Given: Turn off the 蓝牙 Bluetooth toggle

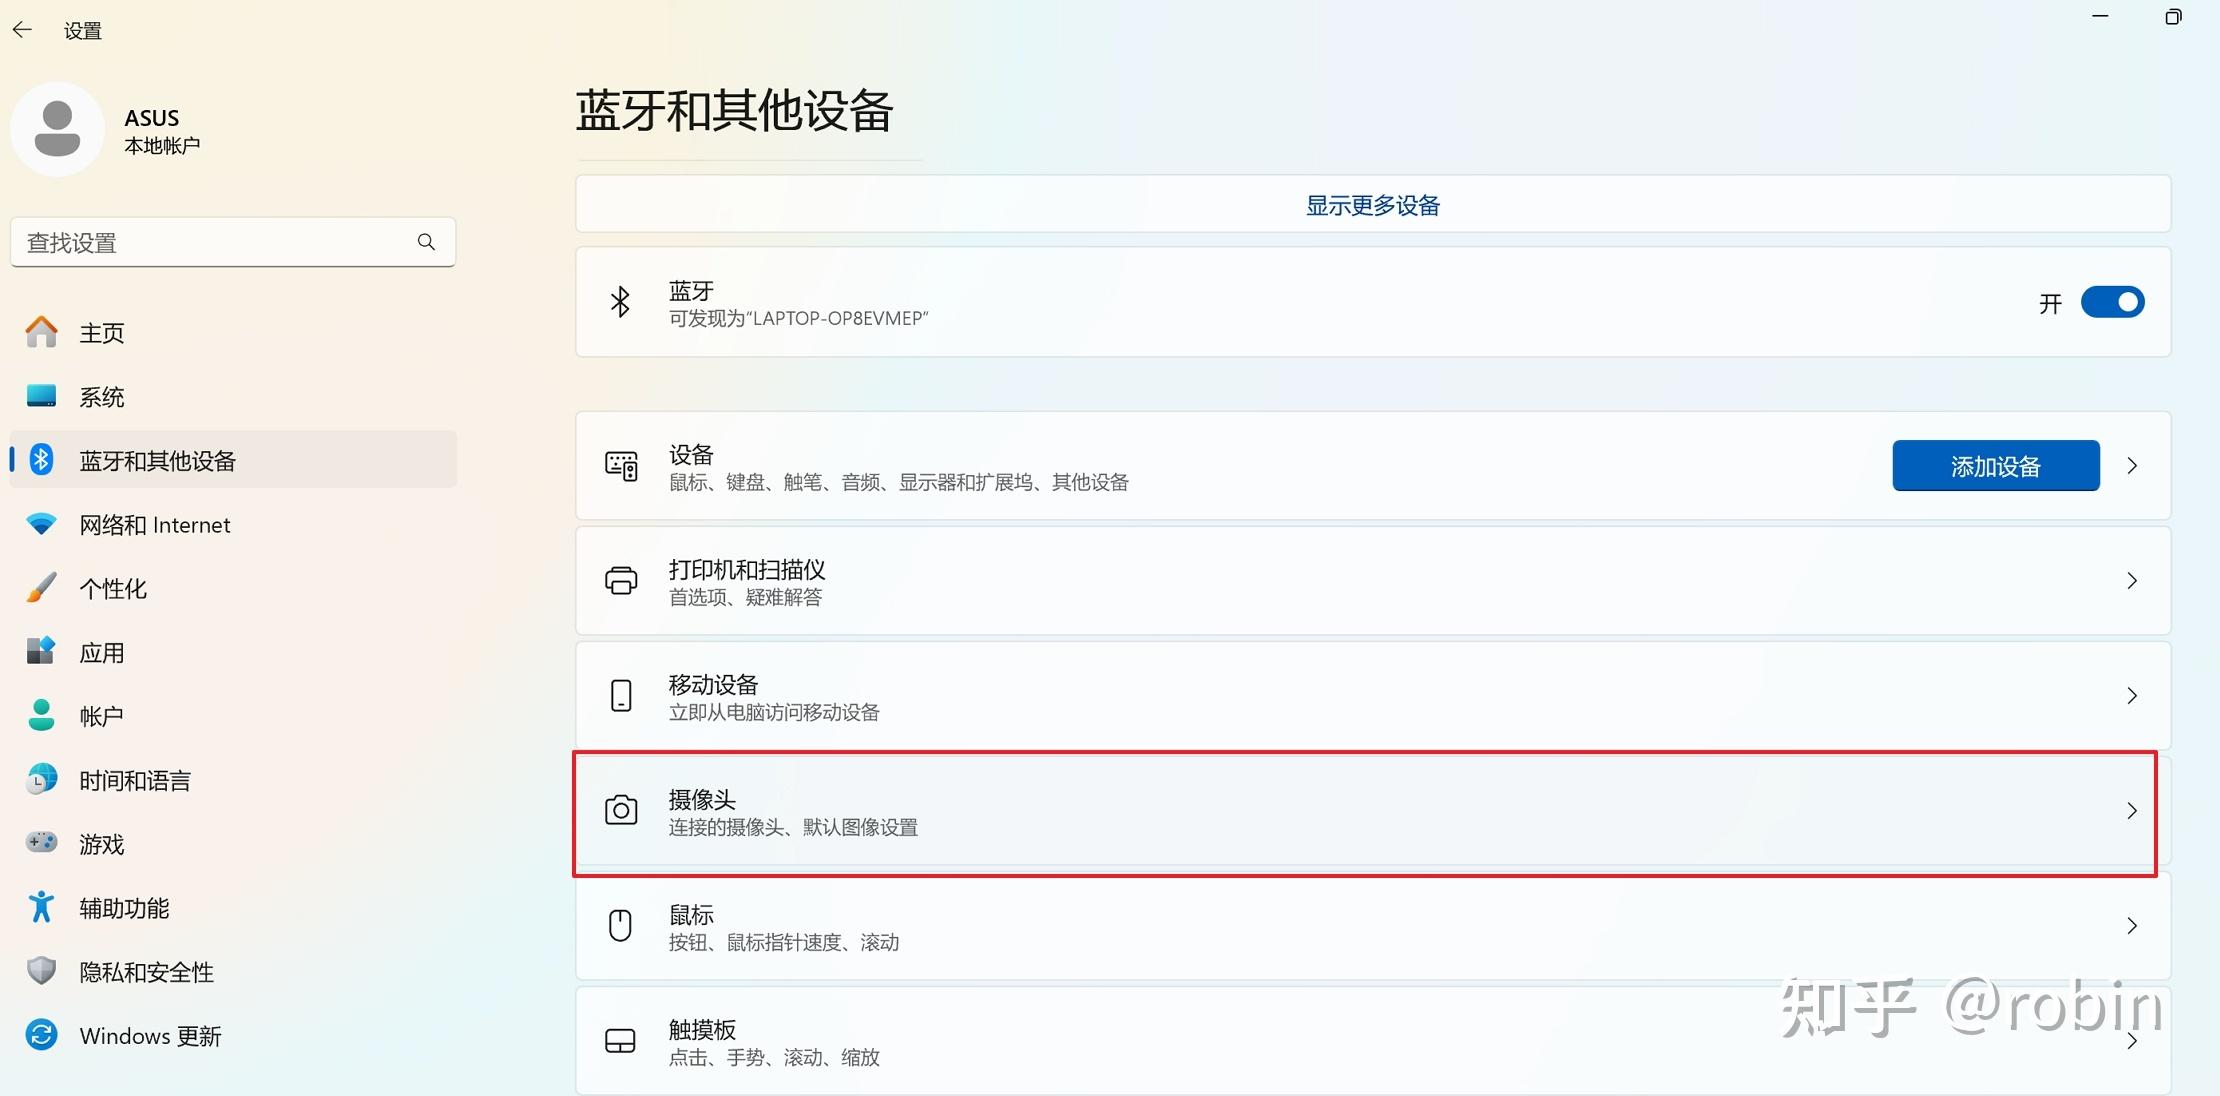Looking at the screenshot, I should pyautogui.click(x=2112, y=302).
